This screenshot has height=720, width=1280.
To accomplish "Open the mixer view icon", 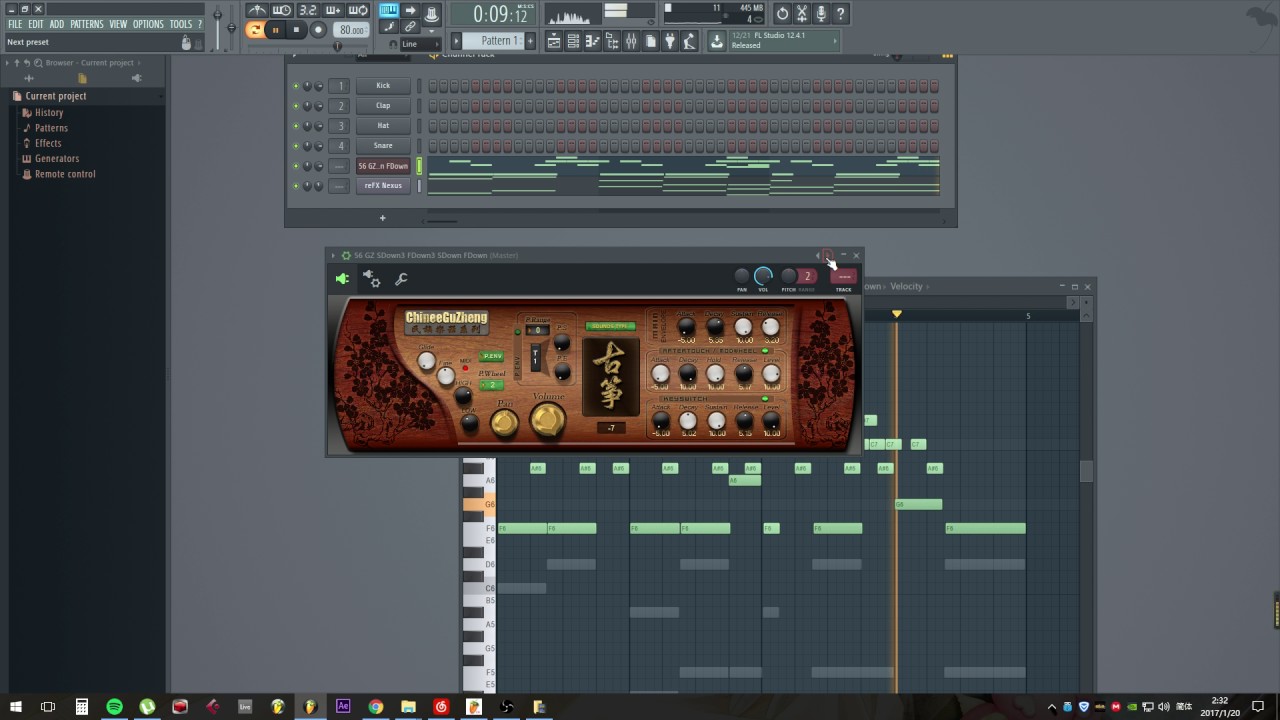I will (631, 41).
